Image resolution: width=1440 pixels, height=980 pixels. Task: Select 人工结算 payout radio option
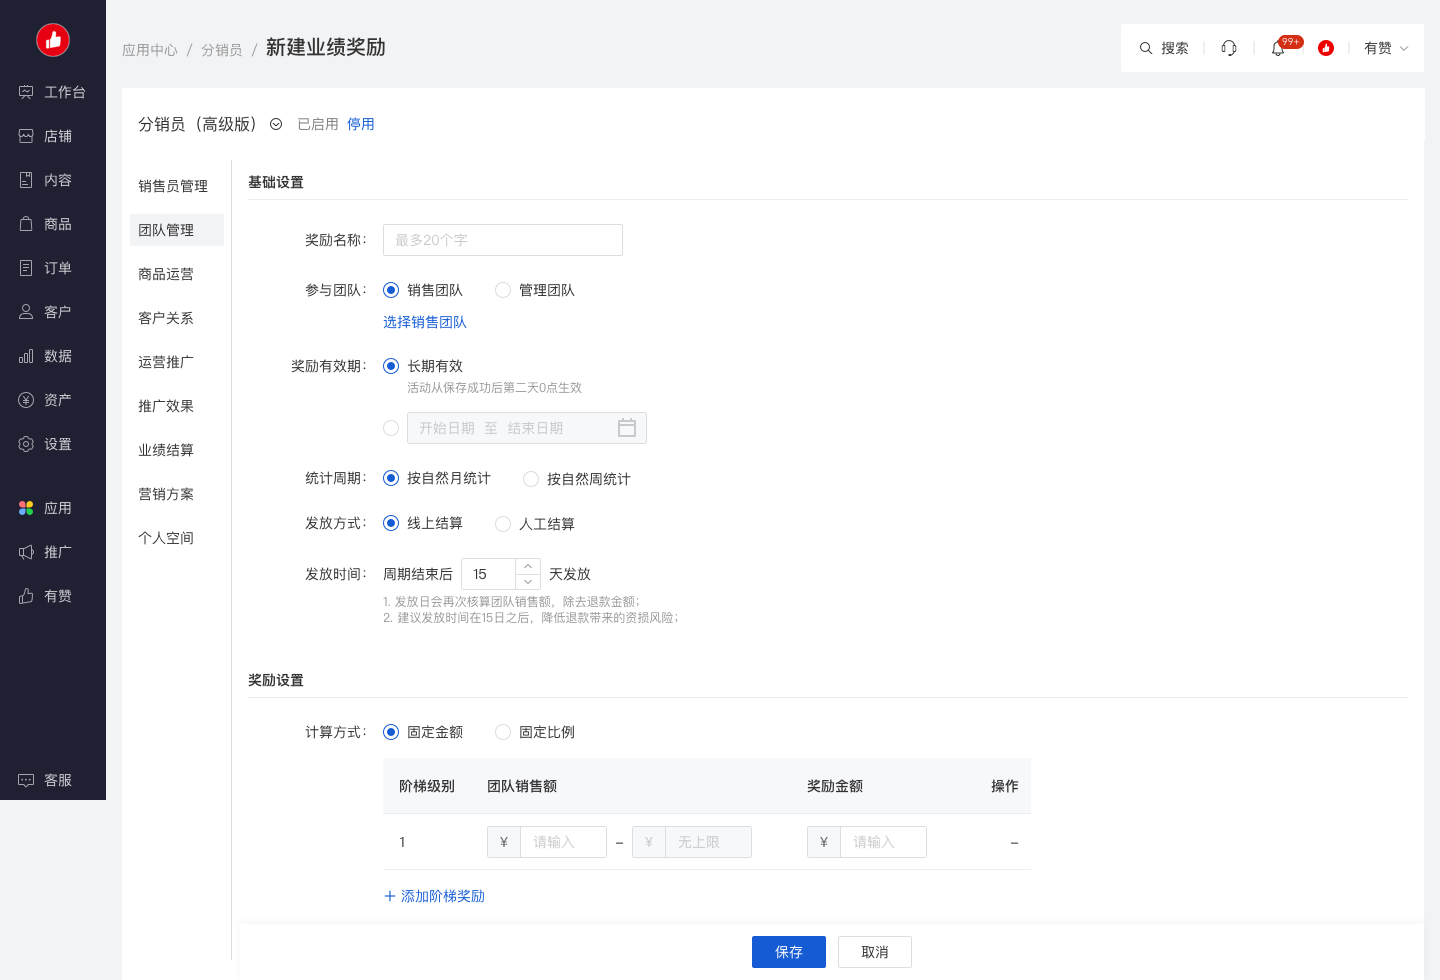pos(503,524)
